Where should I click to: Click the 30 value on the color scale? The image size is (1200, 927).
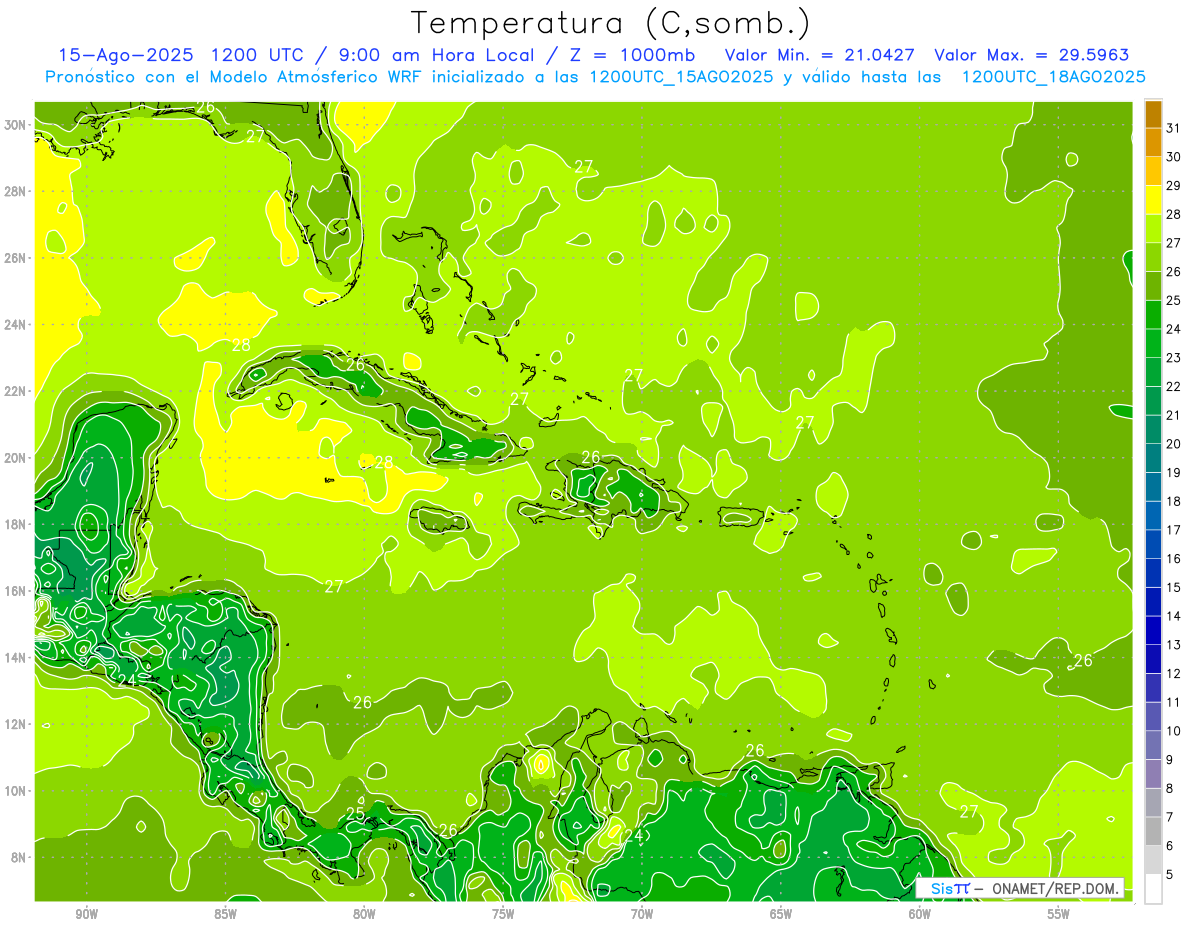pos(1174,157)
